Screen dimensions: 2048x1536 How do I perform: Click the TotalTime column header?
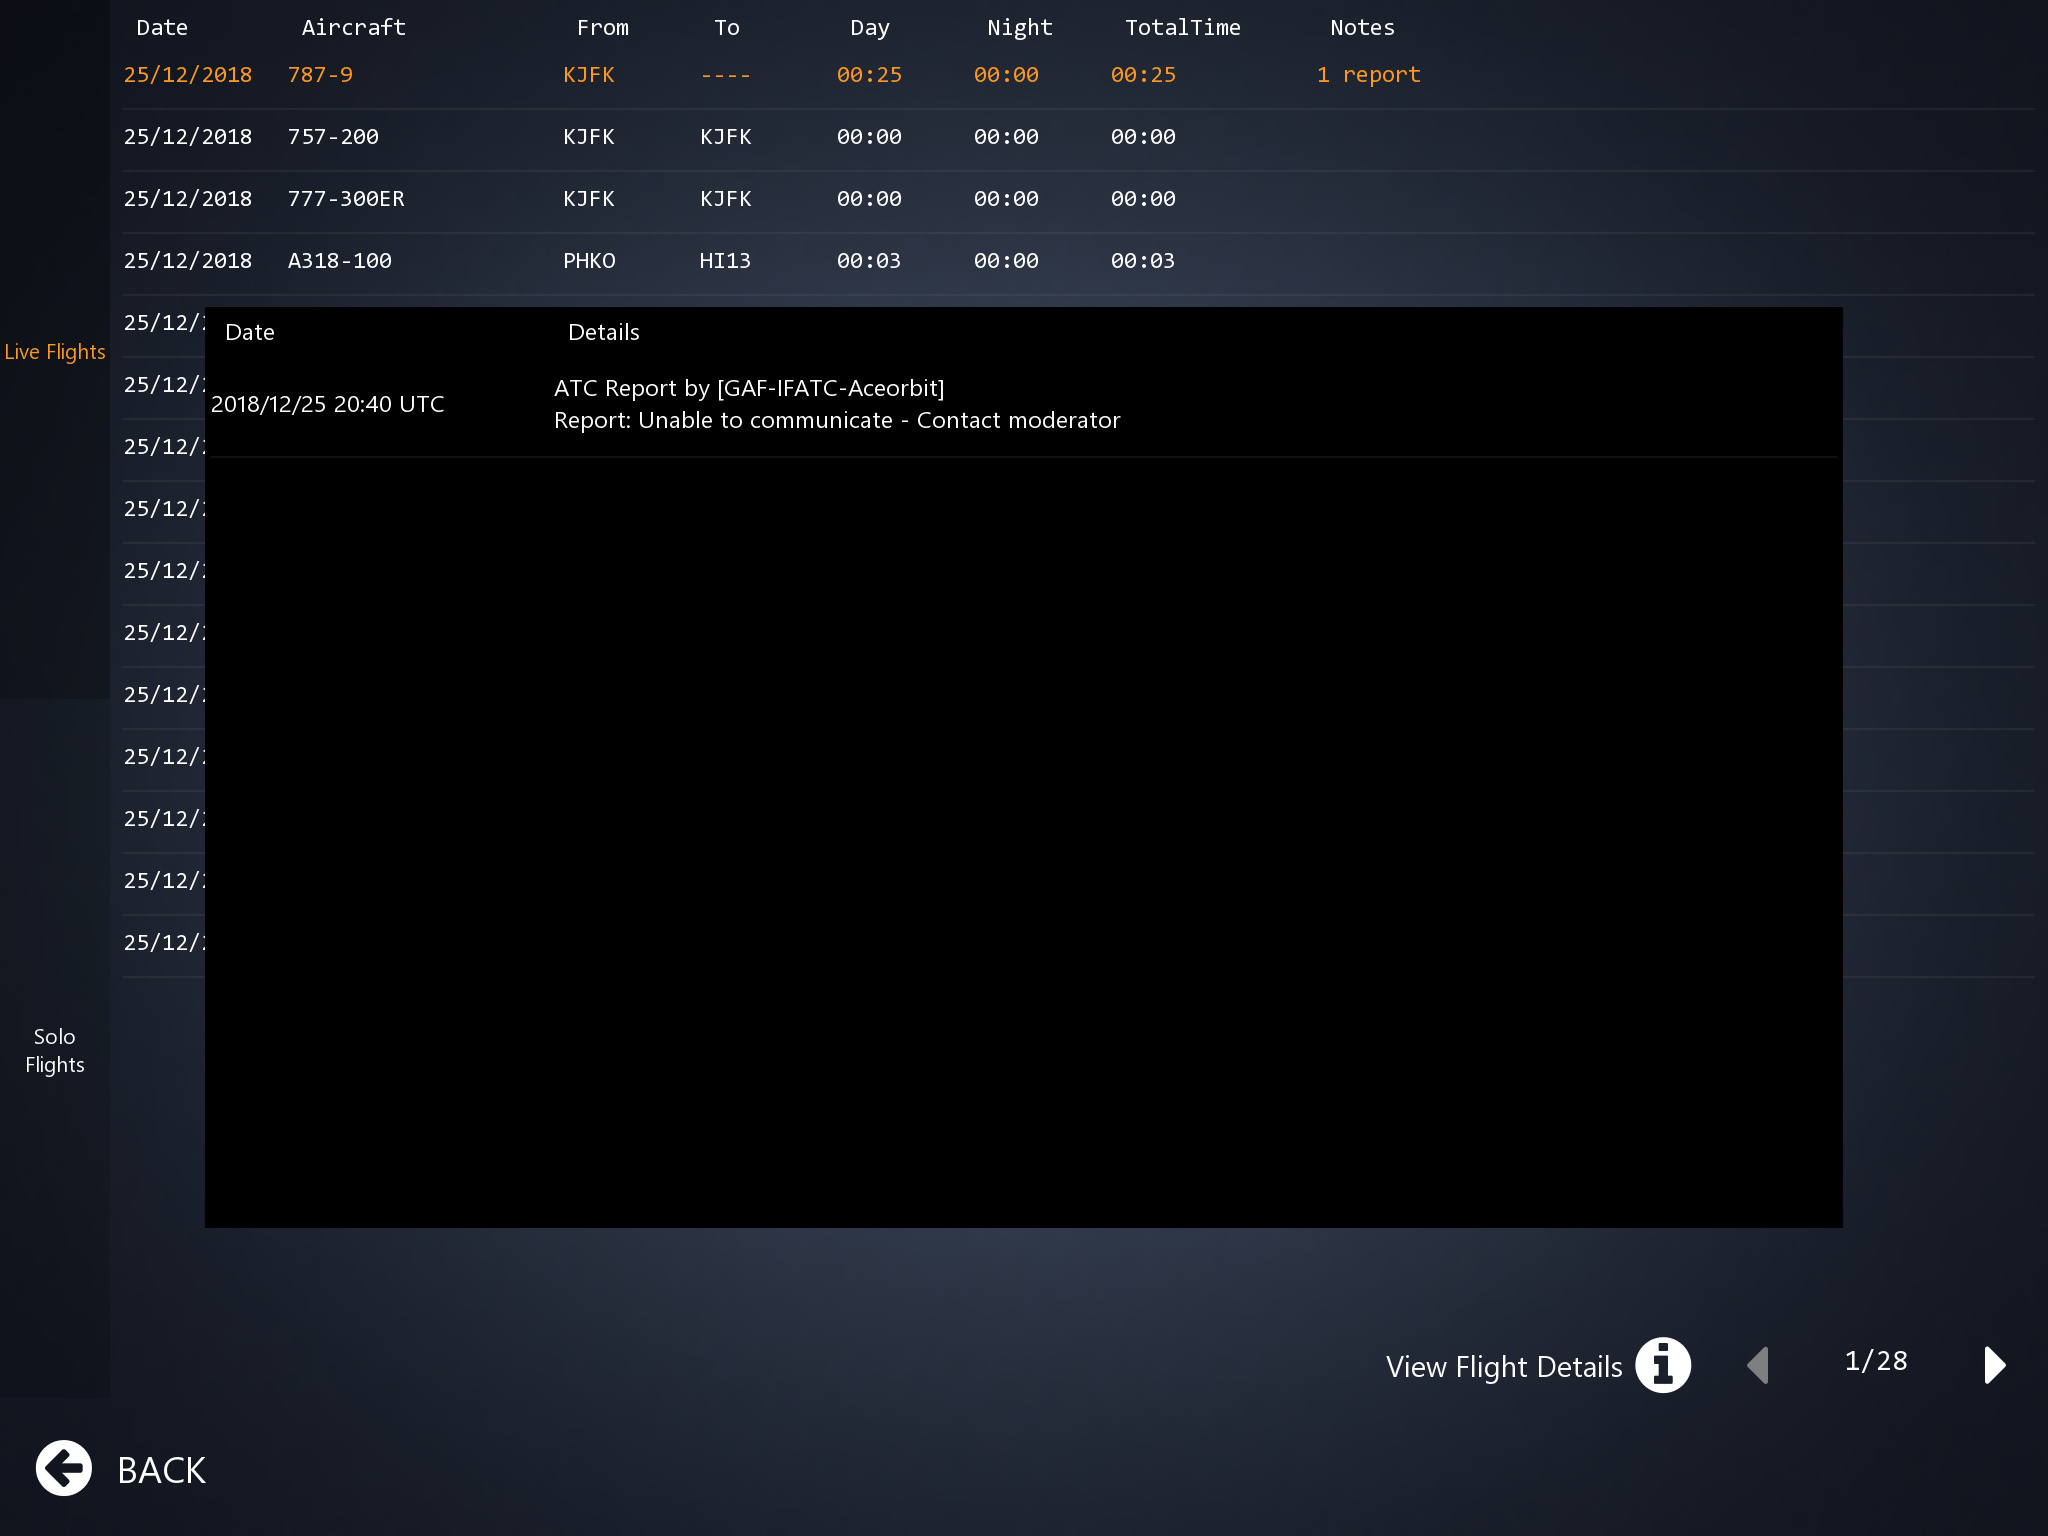tap(1182, 28)
